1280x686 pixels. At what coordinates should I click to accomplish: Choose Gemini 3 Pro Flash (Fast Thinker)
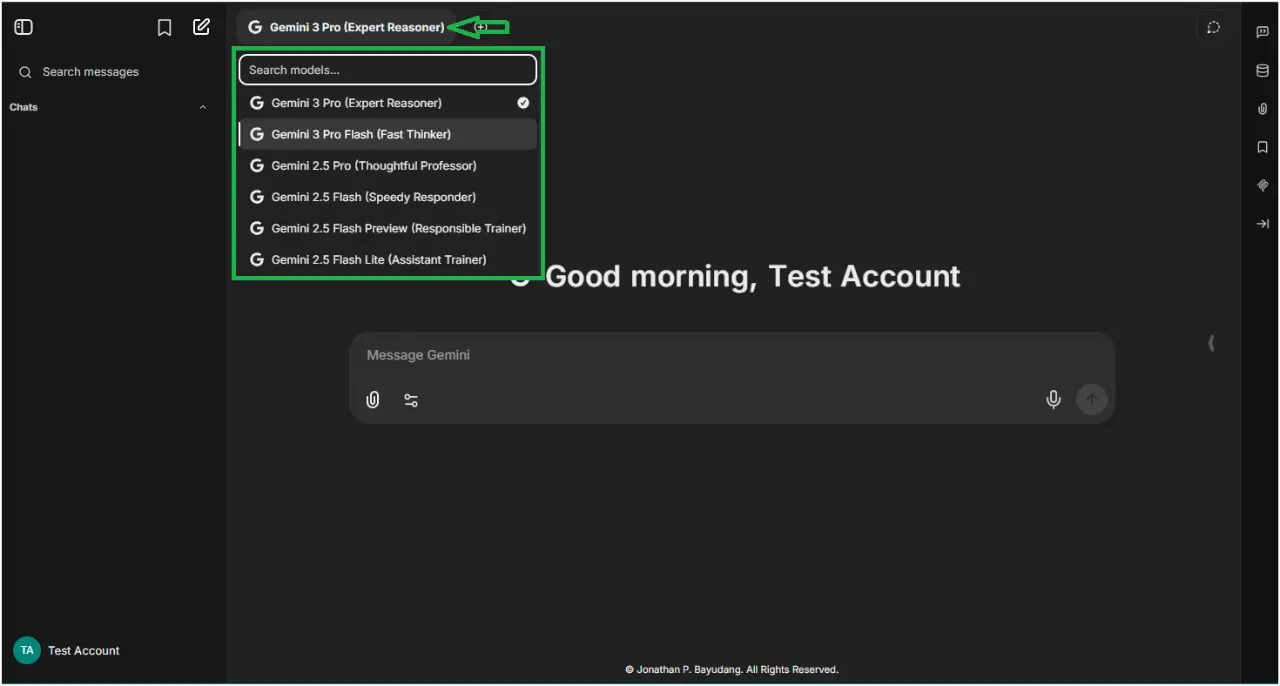[388, 134]
